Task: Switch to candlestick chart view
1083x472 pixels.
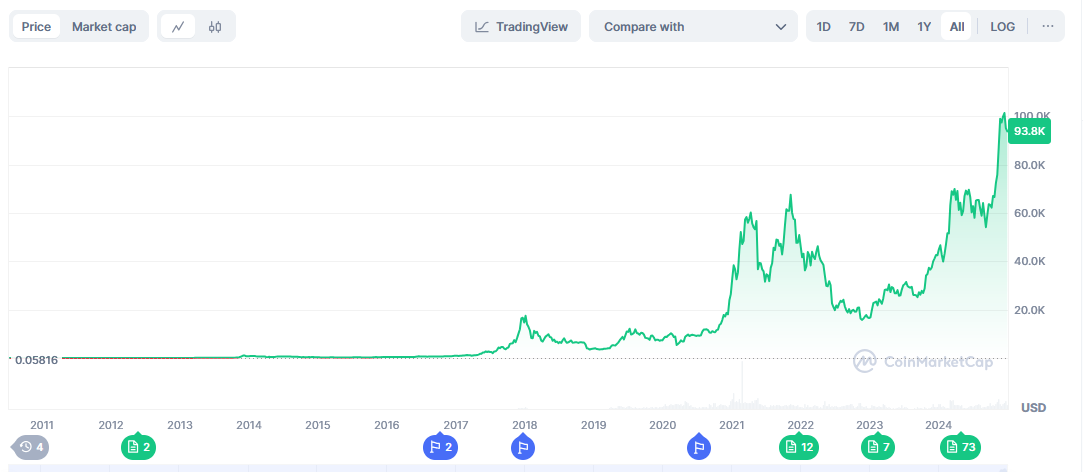Action: click(215, 27)
